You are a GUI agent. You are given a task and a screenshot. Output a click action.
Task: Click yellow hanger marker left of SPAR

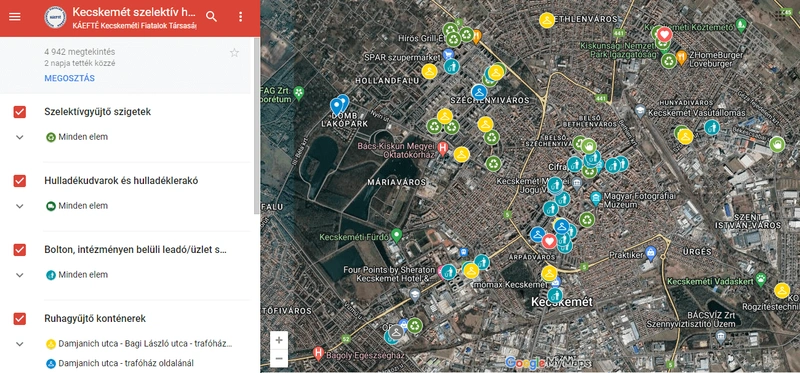(x=430, y=71)
